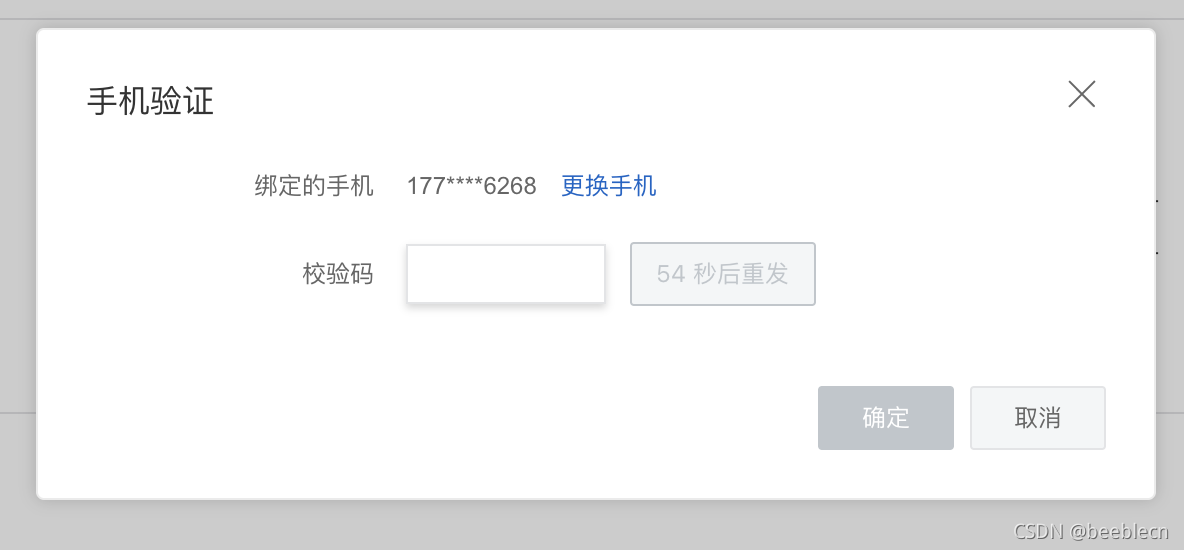
Task: Focus the 校验码 input box
Action: click(506, 273)
